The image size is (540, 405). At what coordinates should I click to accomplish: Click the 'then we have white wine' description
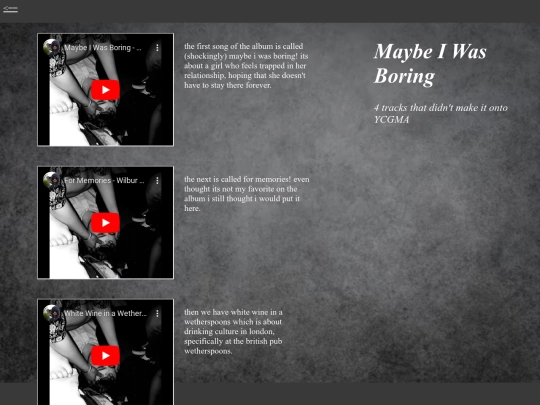click(x=233, y=332)
